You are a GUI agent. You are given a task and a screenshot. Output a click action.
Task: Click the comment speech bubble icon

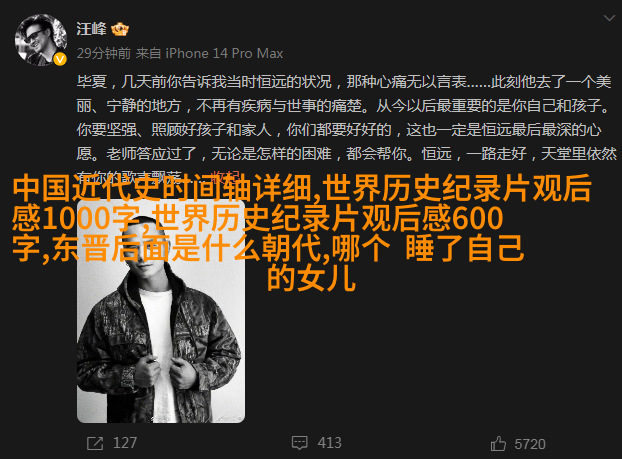pyautogui.click(x=299, y=443)
